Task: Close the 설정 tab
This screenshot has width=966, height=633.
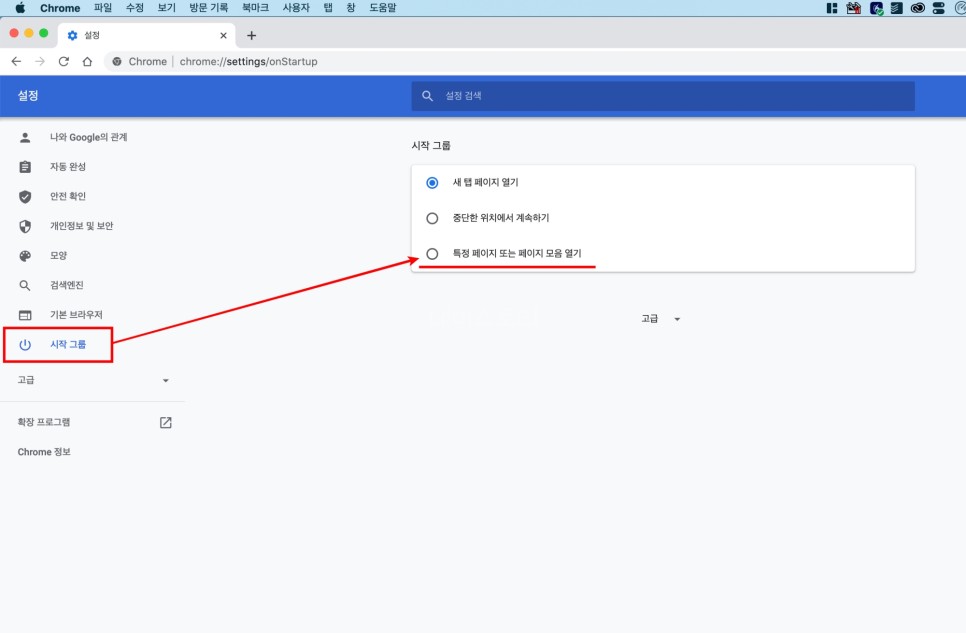Action: click(223, 35)
